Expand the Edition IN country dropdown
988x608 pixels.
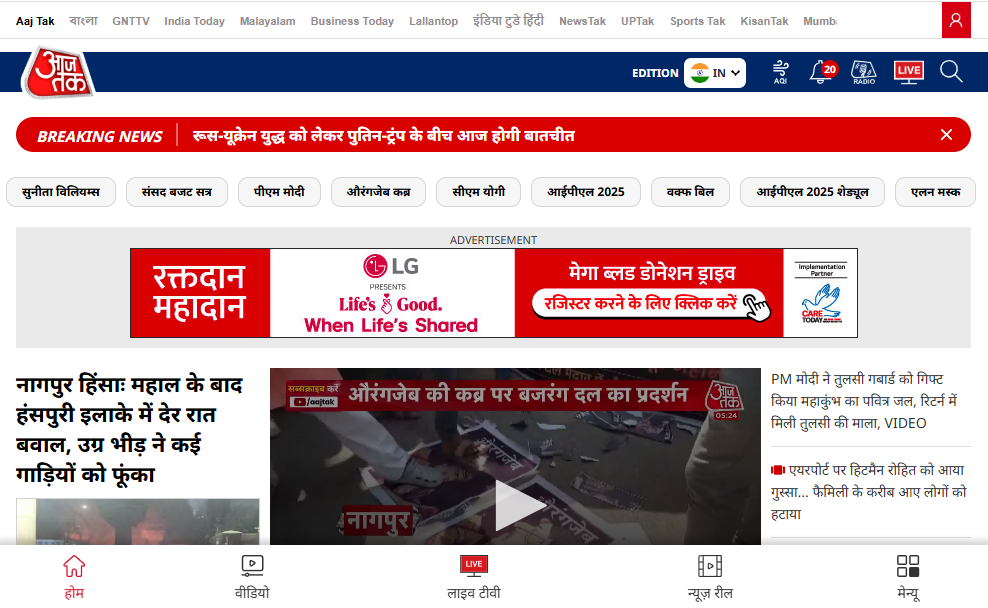tap(715, 73)
